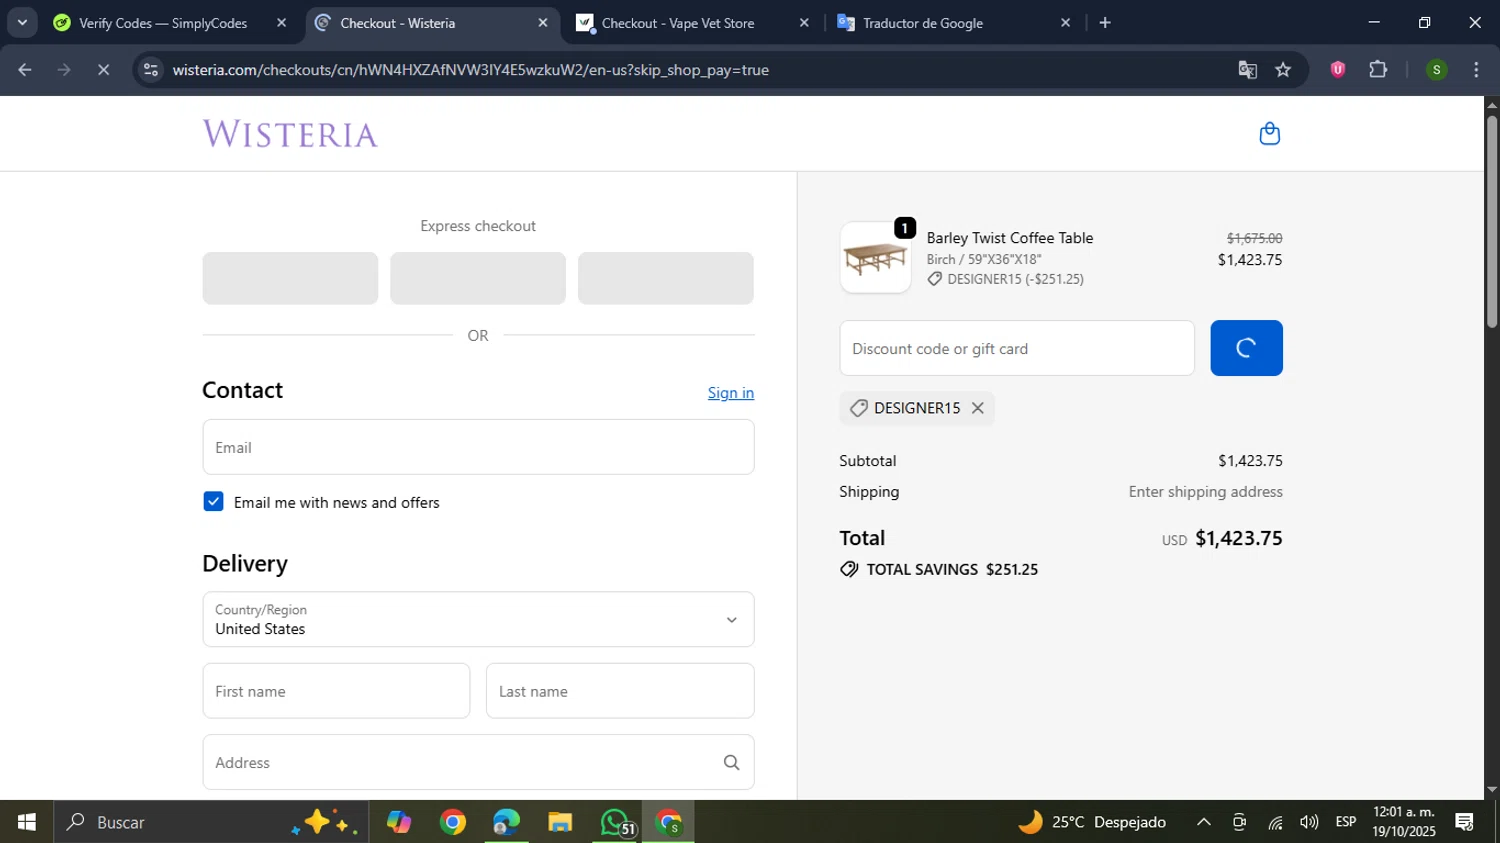Switch to Traductor de Google tab

tap(923, 23)
